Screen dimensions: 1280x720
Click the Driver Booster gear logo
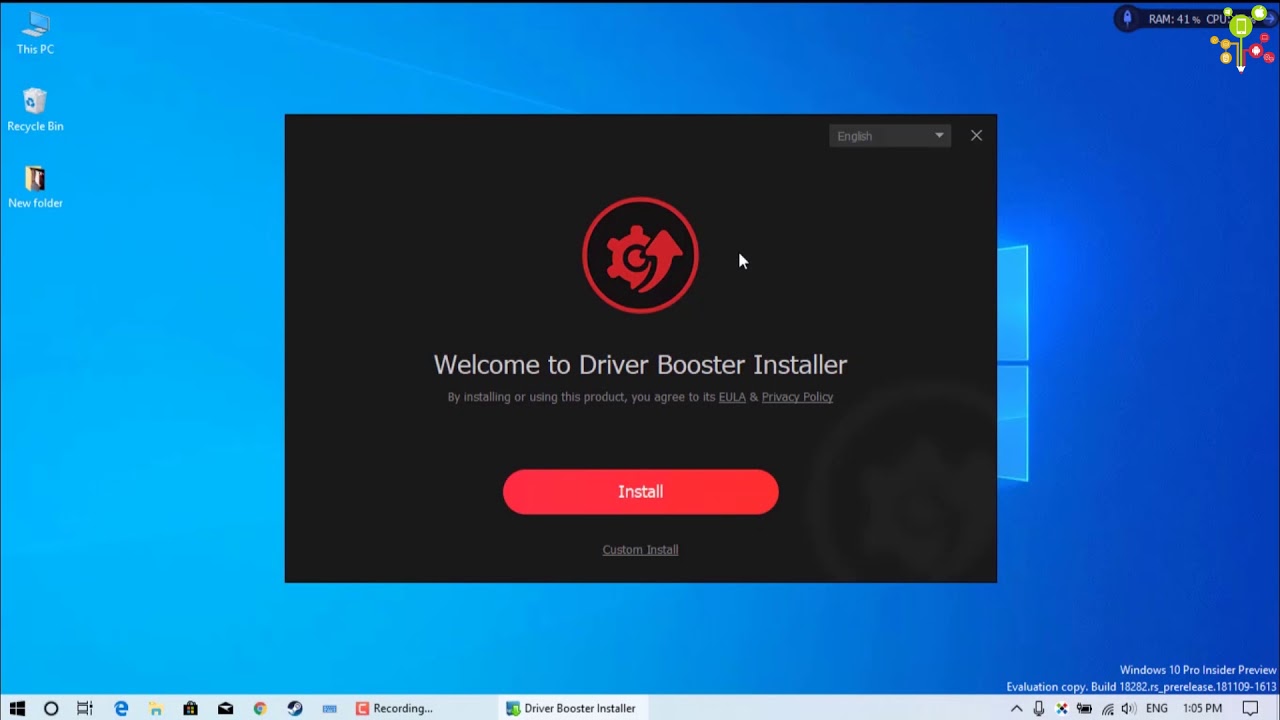coord(640,255)
